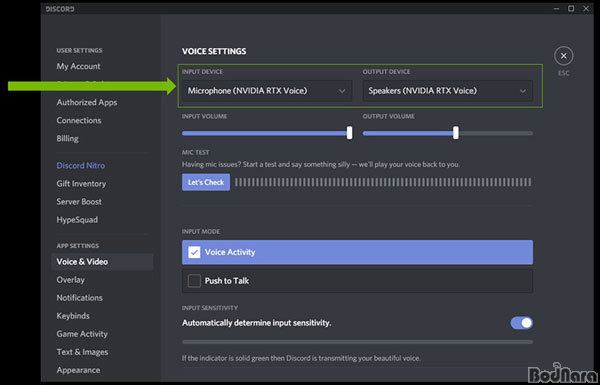
Task: Click the input sensitivity indicator bar
Action: pyautogui.click(x=357, y=342)
